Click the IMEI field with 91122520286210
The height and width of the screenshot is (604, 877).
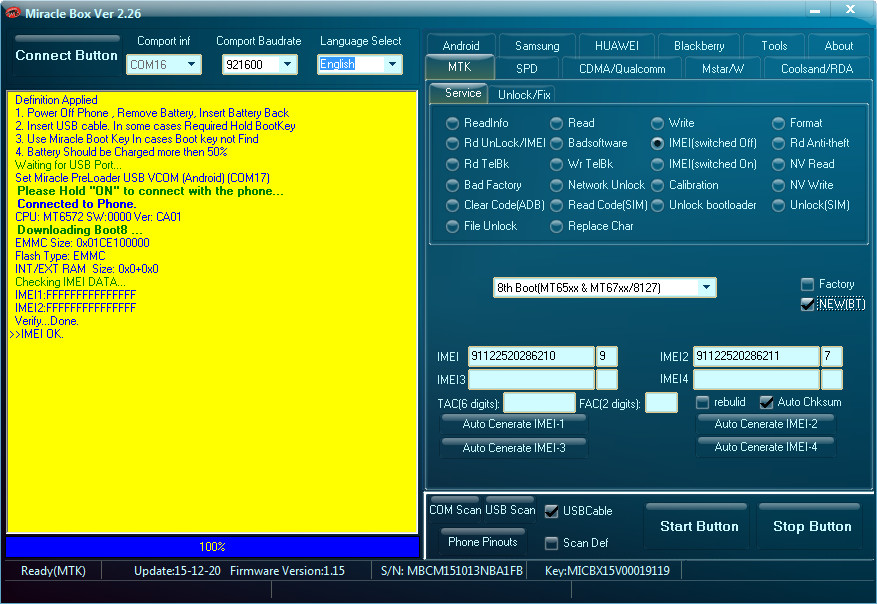click(531, 356)
